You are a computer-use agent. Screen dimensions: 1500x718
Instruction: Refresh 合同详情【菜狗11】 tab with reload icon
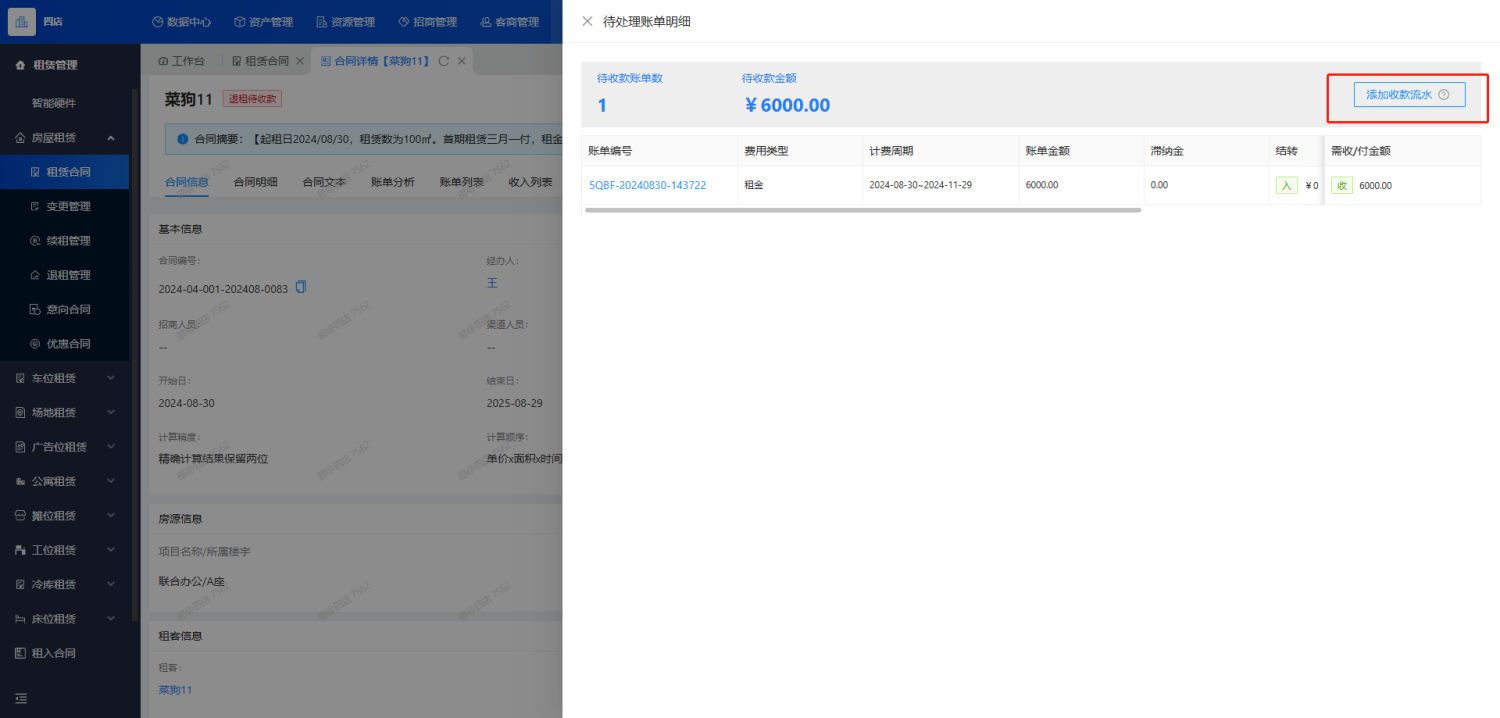point(443,61)
